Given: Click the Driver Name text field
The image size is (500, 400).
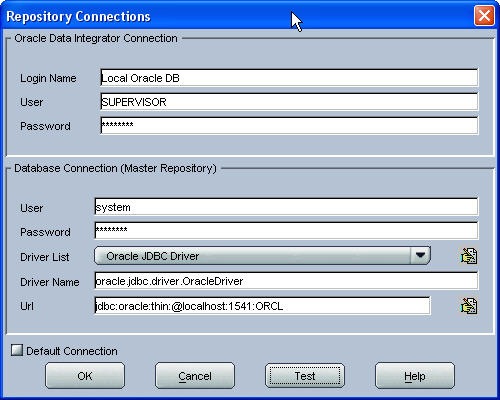Looking at the screenshot, I should pos(286,281).
